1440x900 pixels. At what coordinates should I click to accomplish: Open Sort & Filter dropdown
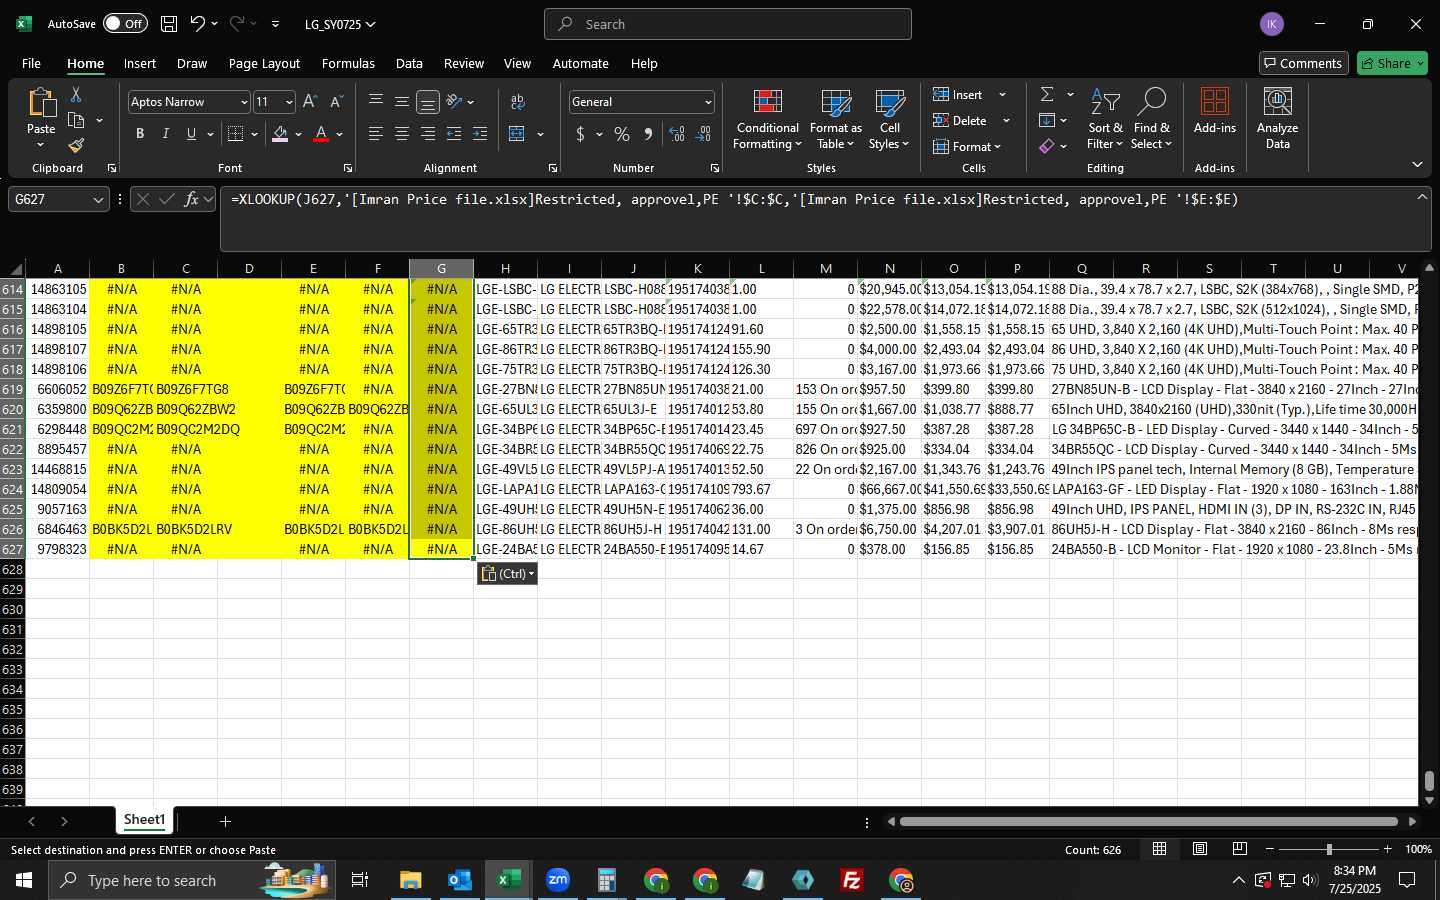(x=1105, y=119)
